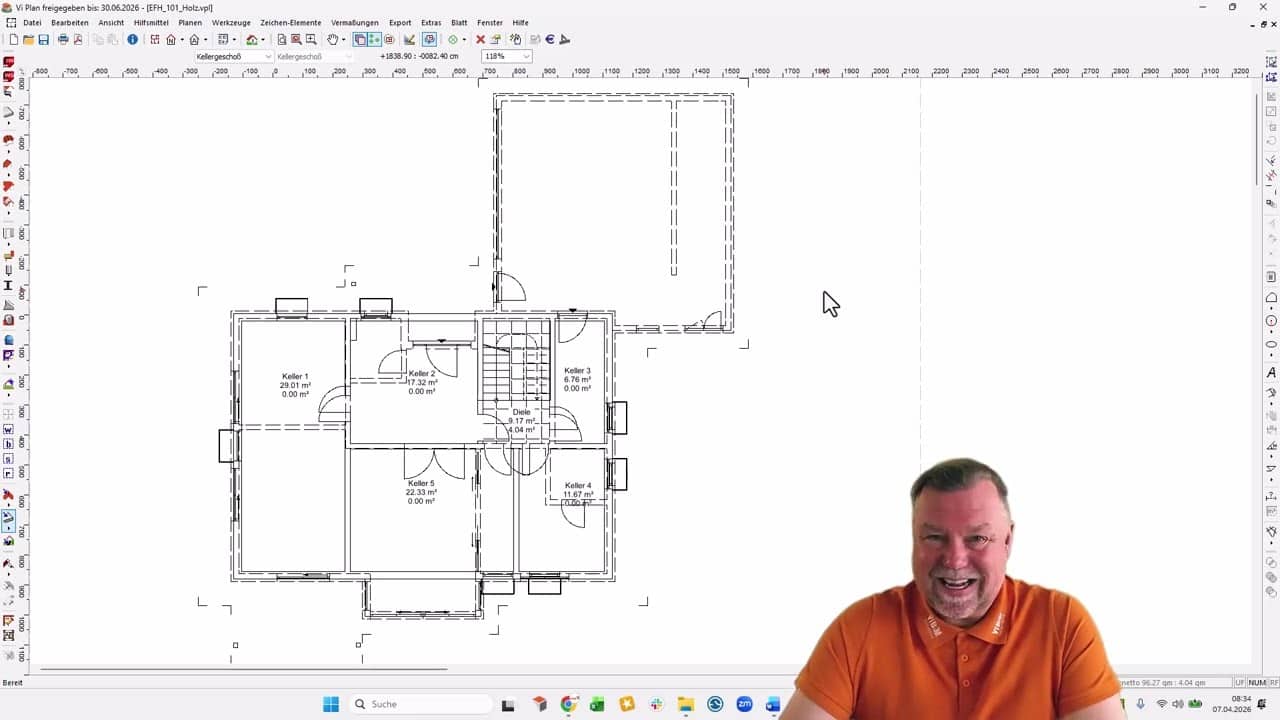Viewport: 1280px width, 720px height.
Task: Export to PDF using the toolbar icon
Action: tap(78, 40)
